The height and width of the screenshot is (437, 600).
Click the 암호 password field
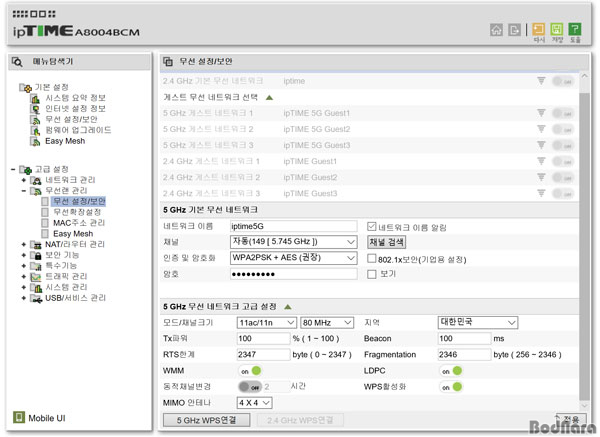click(x=293, y=274)
